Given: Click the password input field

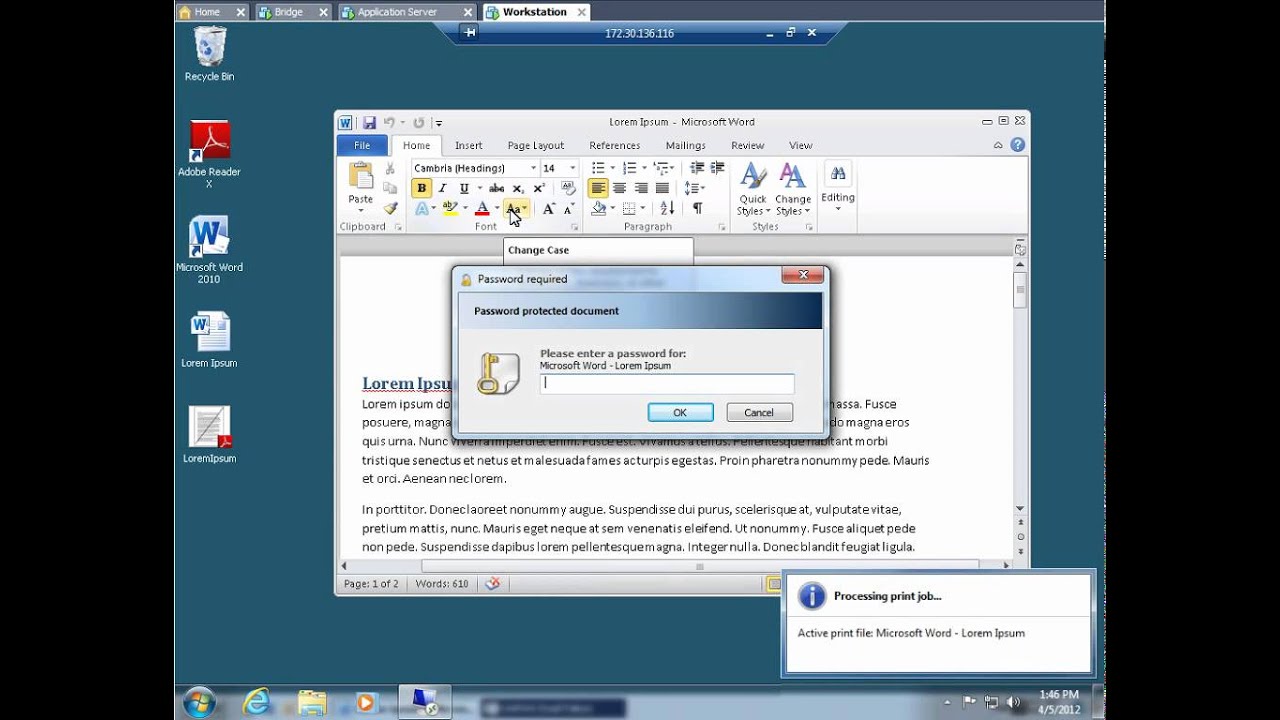Looking at the screenshot, I should coord(667,383).
